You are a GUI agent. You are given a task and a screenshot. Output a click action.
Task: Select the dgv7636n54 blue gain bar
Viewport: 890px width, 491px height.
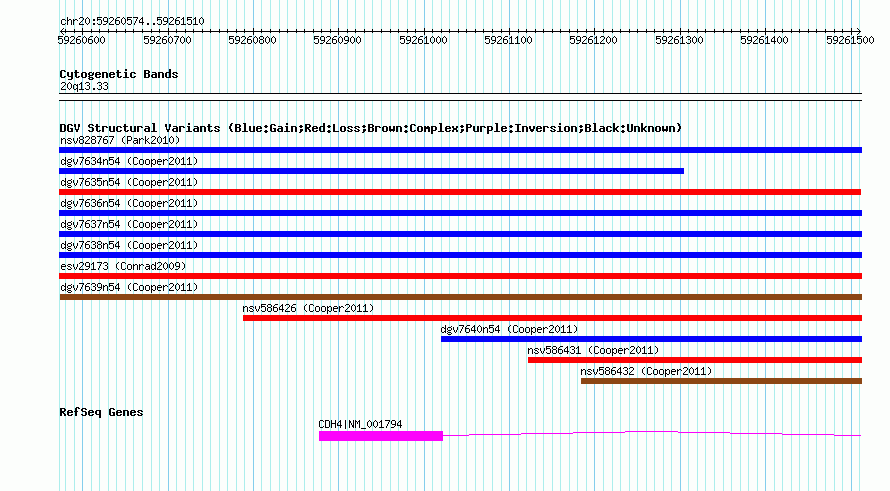[x=460, y=213]
